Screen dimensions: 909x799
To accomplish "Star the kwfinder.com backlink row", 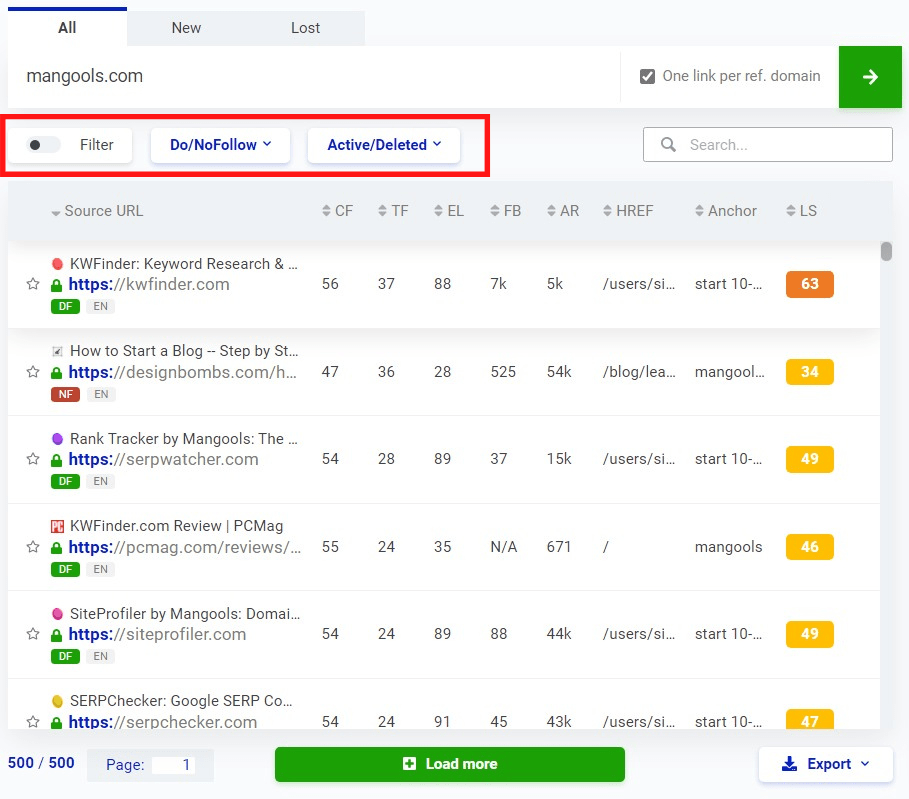I will pos(33,284).
